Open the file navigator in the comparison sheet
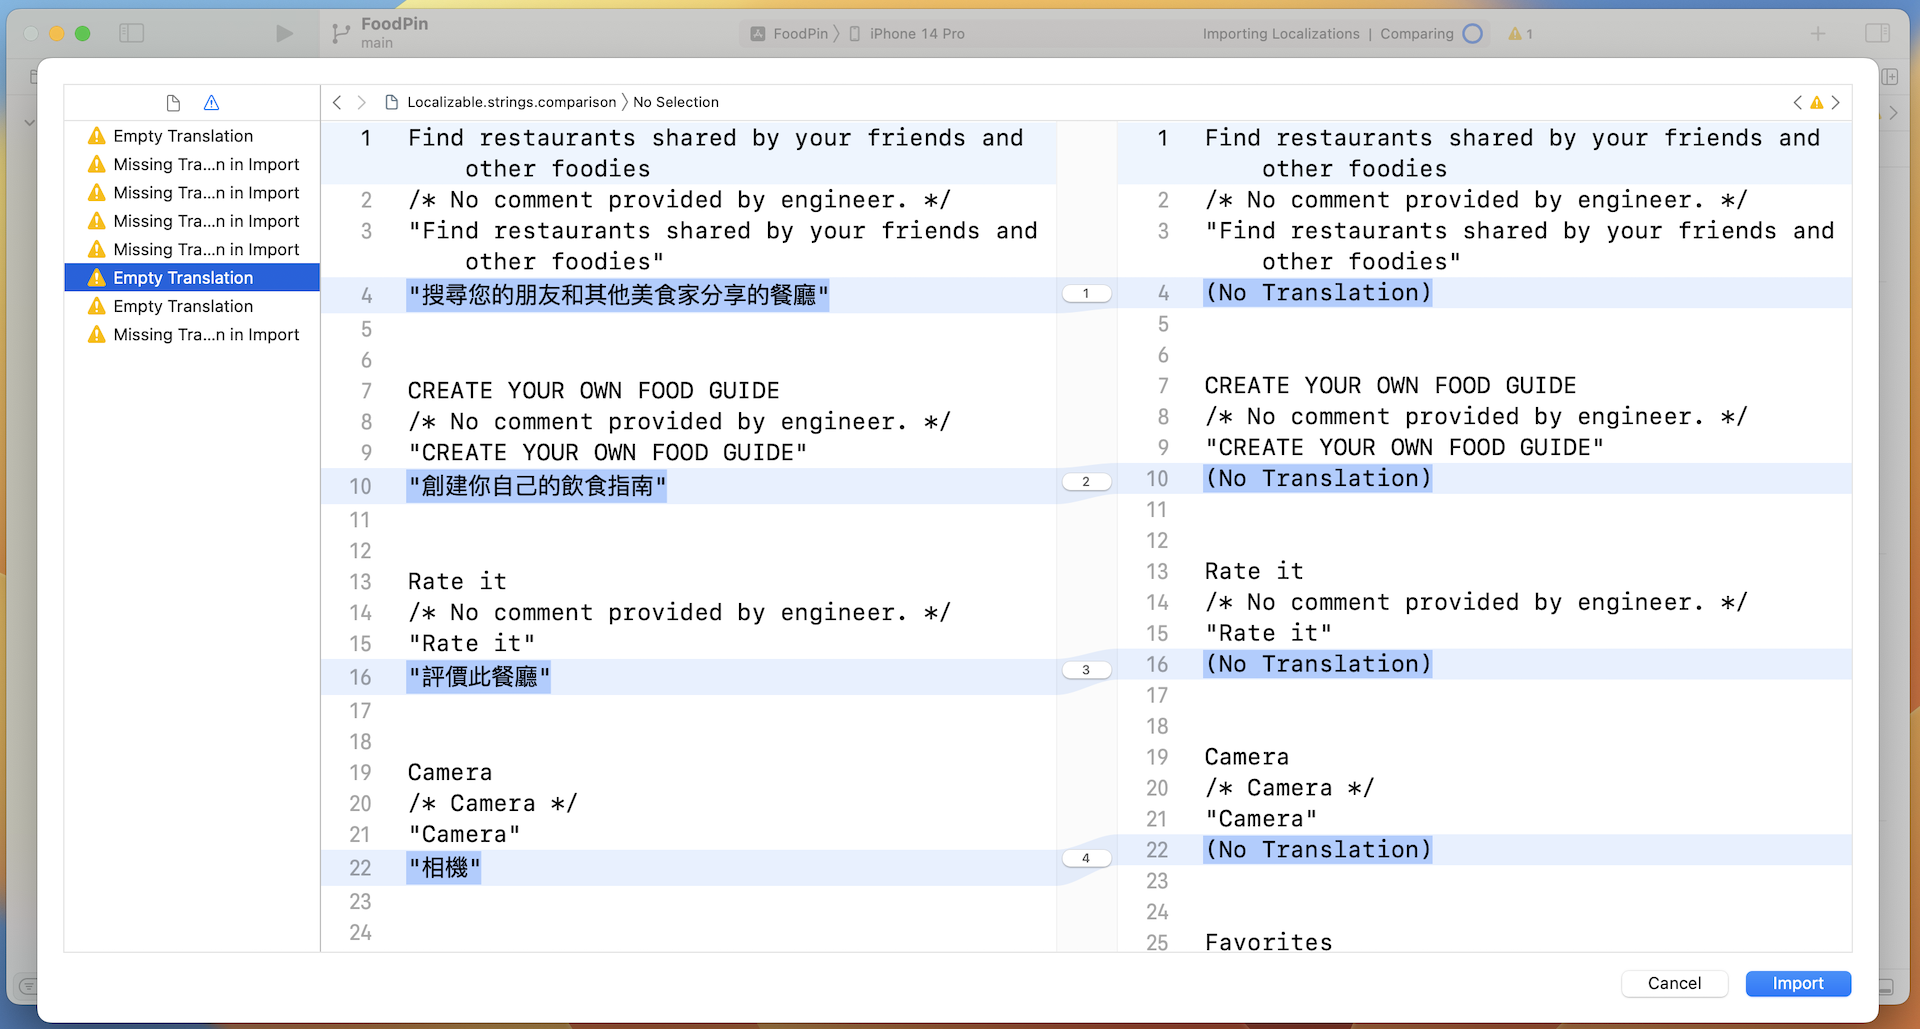Viewport: 1920px width, 1029px height. [x=172, y=102]
